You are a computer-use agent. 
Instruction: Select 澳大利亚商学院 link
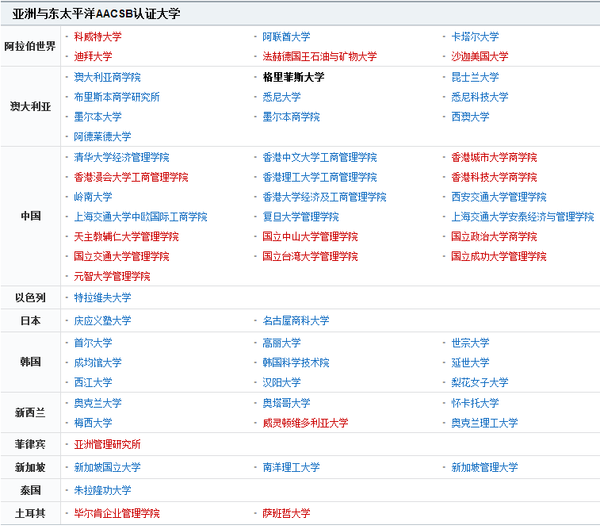[x=107, y=77]
